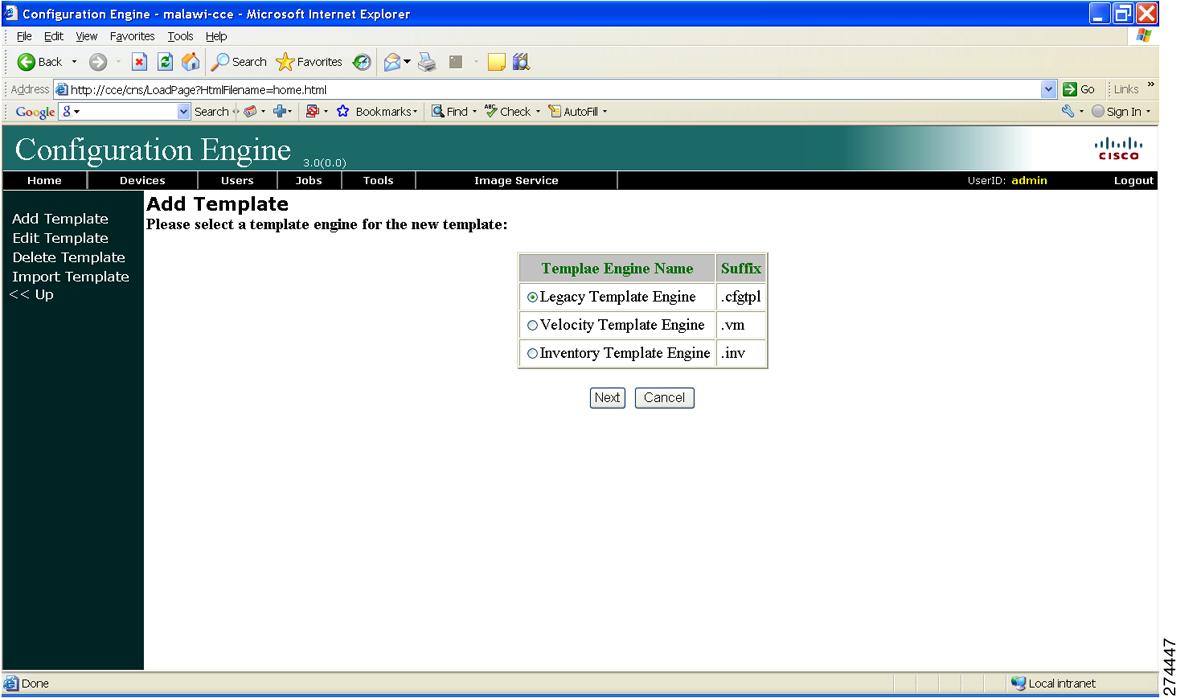Click the Cisco logo
1180x698 pixels.
click(x=1118, y=148)
